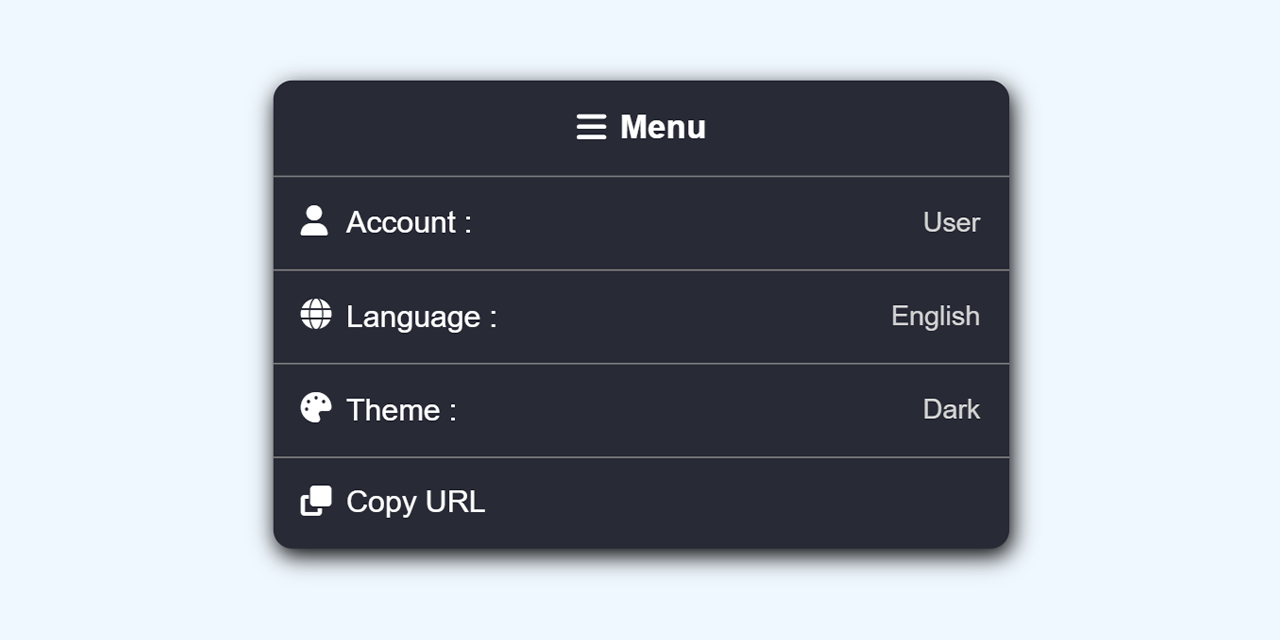Toggle the Dark theme value
Image resolution: width=1280 pixels, height=640 pixels.
tap(951, 409)
